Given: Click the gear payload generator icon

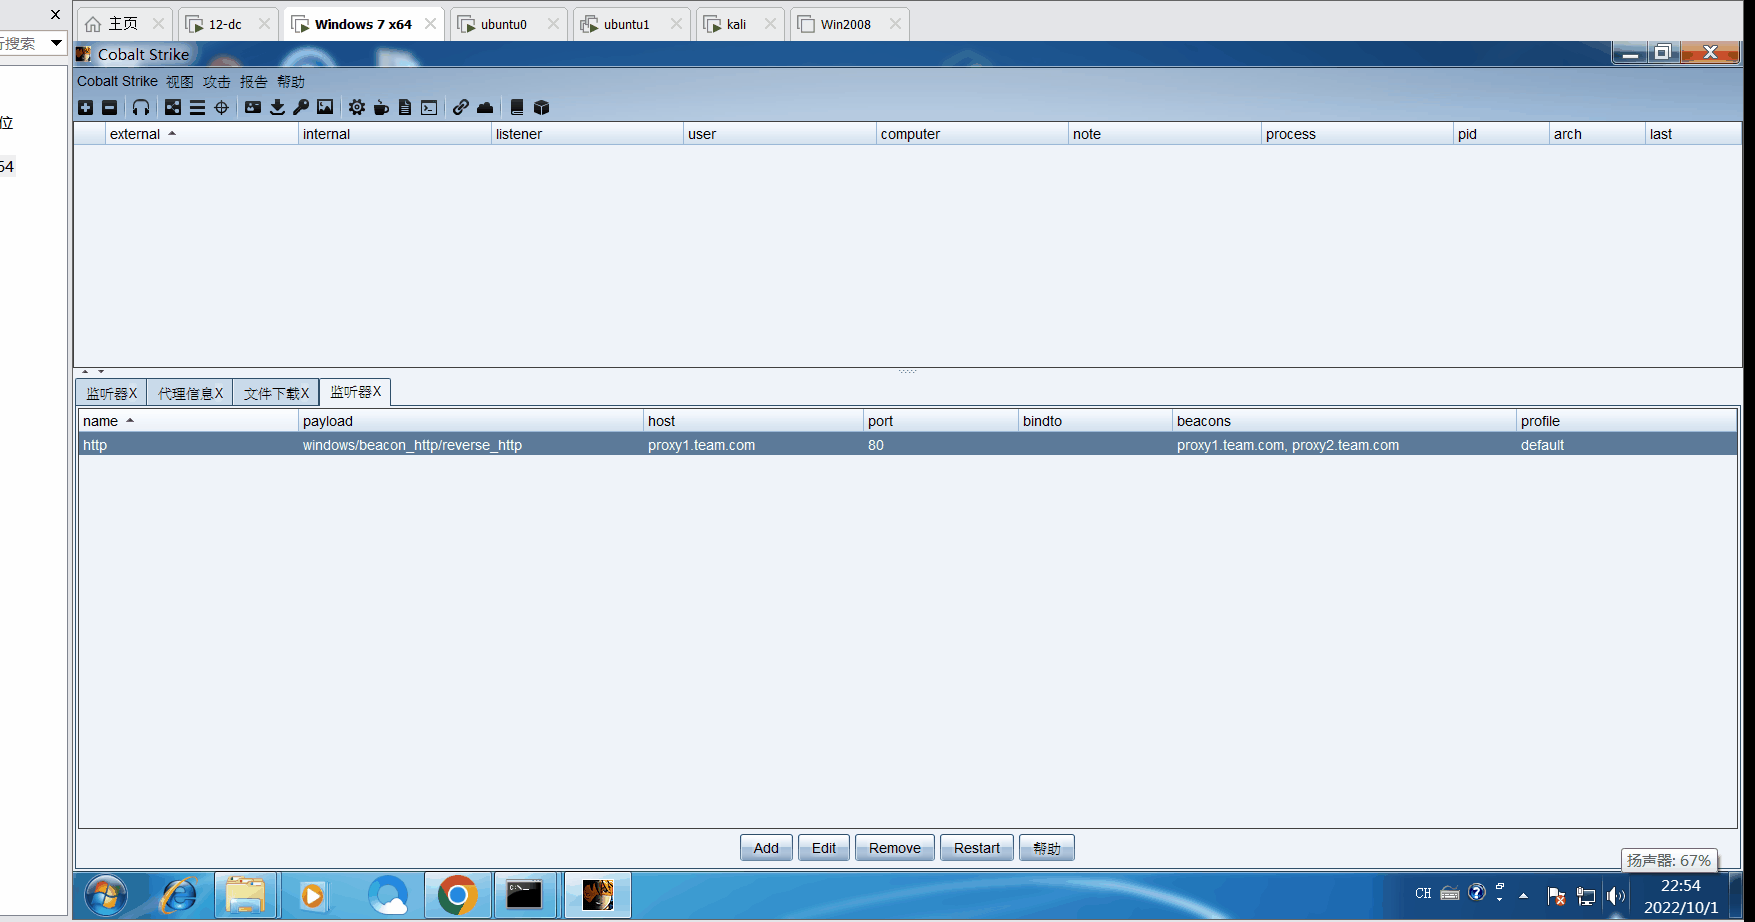Looking at the screenshot, I should [357, 107].
